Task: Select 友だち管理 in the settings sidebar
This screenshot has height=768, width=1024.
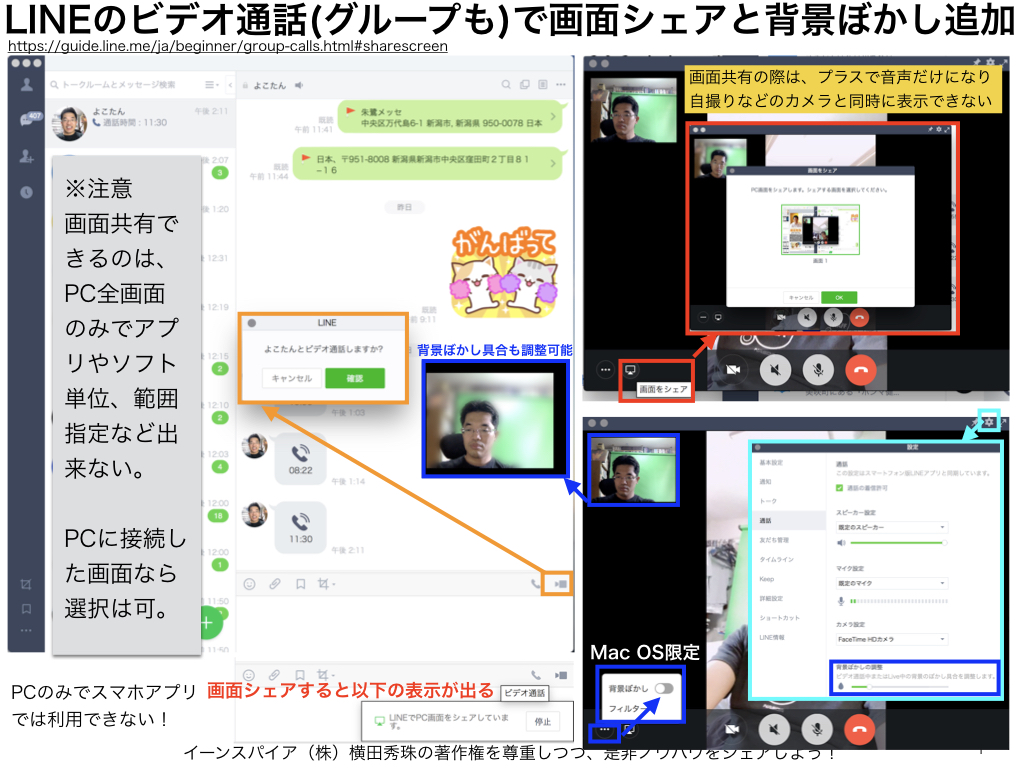Action: 774,540
